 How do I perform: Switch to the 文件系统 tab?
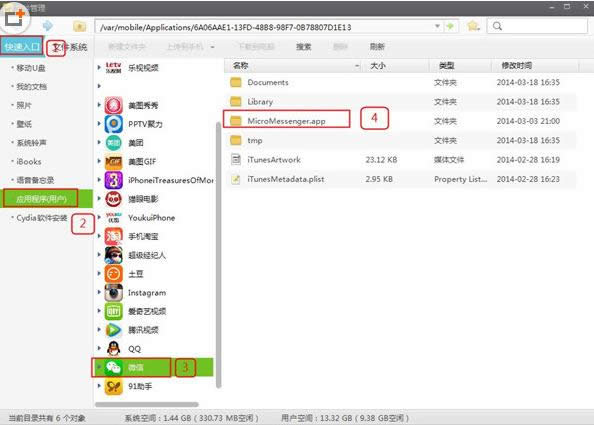click(x=70, y=47)
